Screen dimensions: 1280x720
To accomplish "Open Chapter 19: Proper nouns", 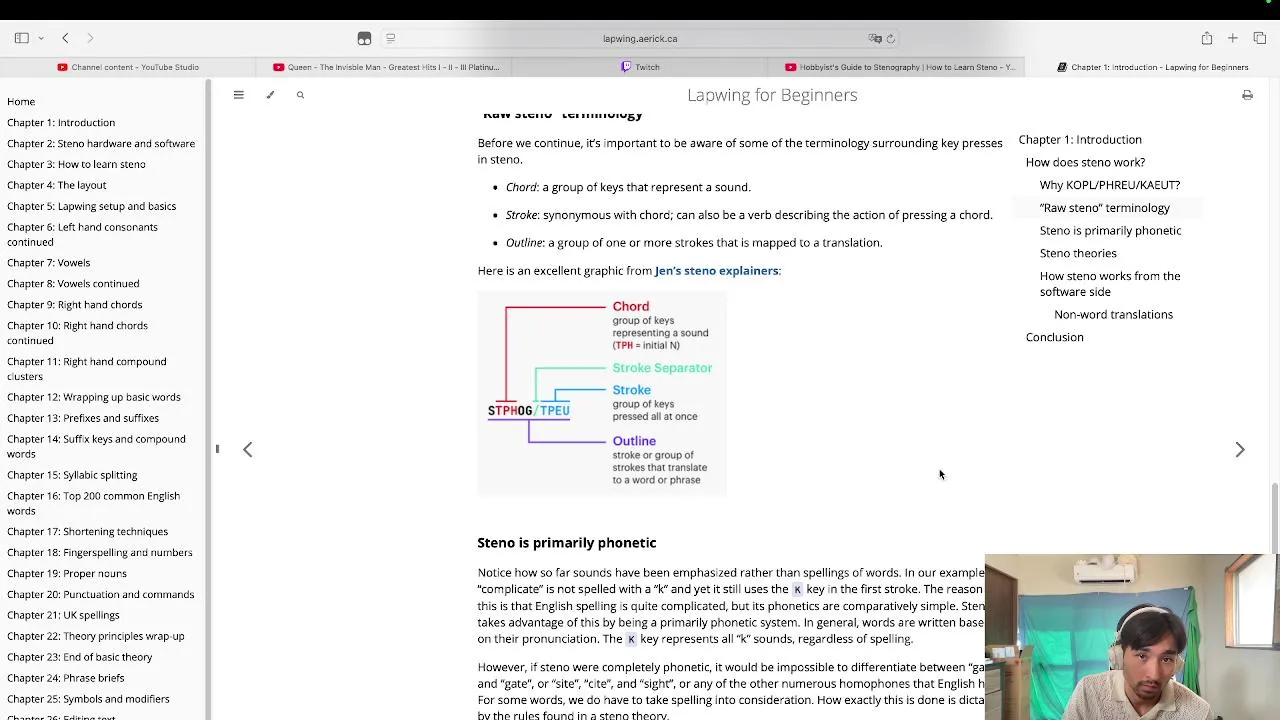I will coord(67,573).
